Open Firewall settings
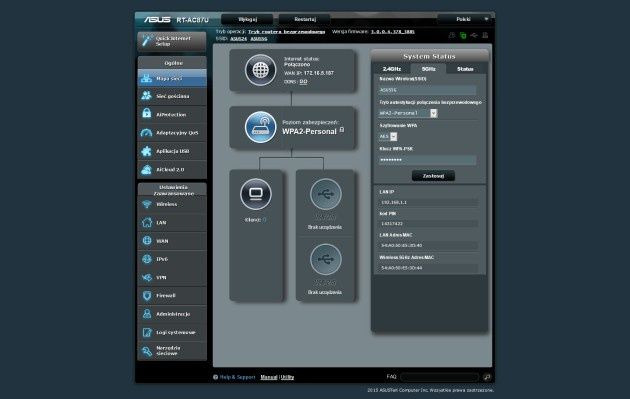 [172, 296]
